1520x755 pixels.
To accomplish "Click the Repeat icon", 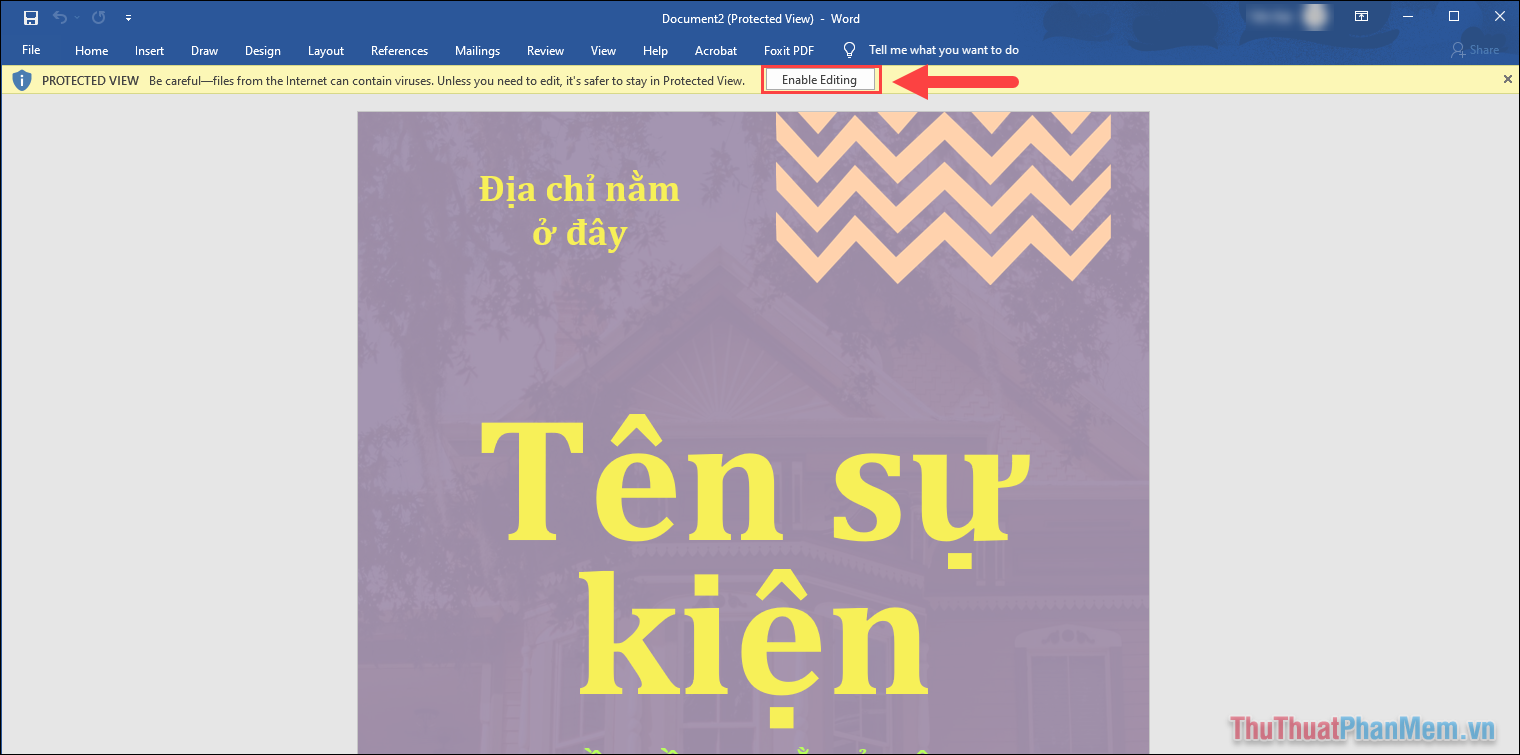I will point(97,17).
